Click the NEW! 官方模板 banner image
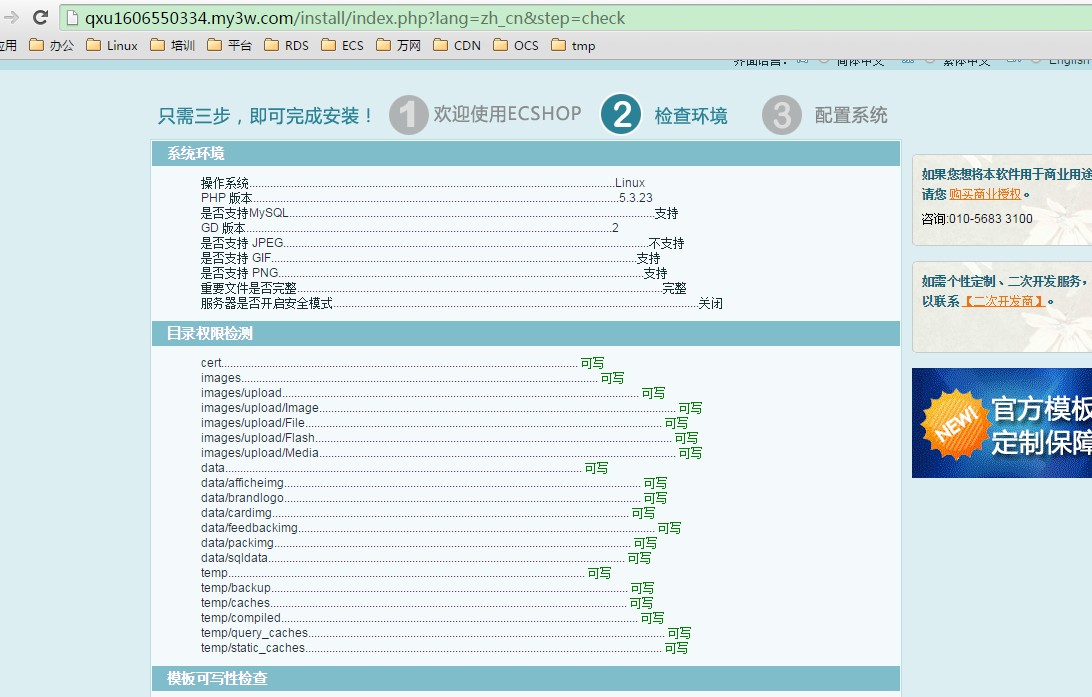Image resolution: width=1092 pixels, height=697 pixels. click(x=1002, y=423)
